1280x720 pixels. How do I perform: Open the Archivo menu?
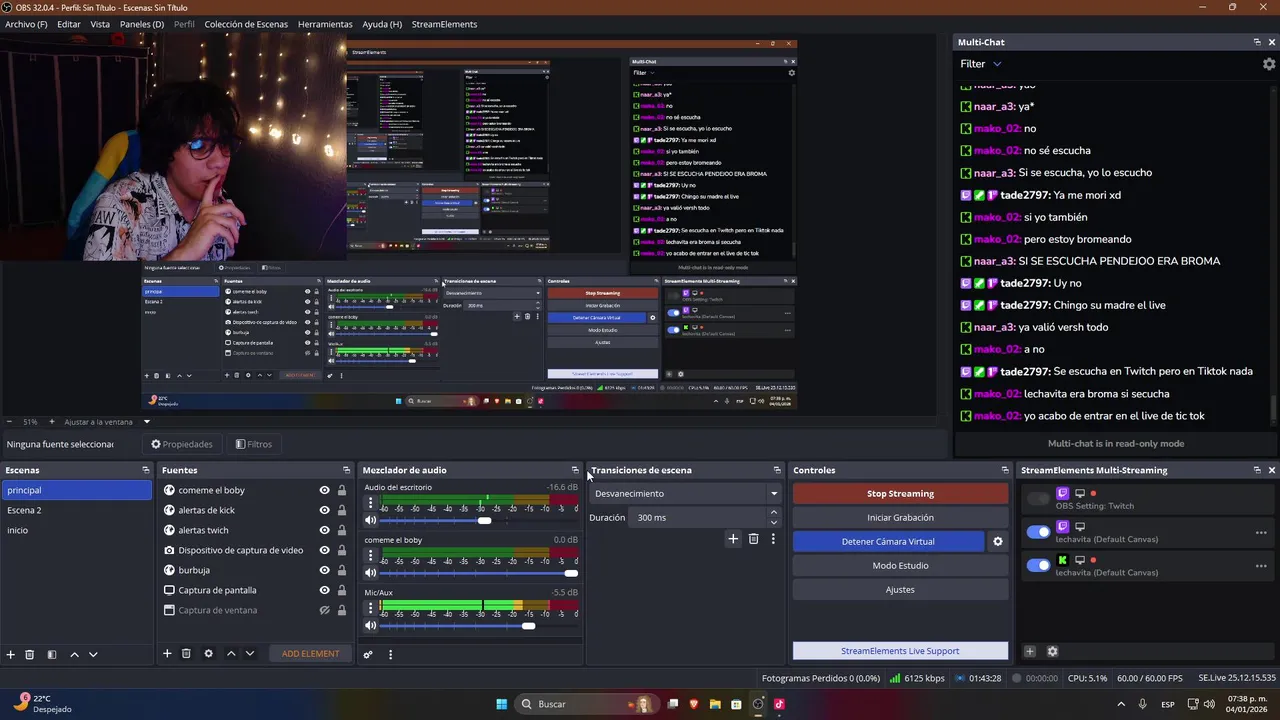(26, 24)
